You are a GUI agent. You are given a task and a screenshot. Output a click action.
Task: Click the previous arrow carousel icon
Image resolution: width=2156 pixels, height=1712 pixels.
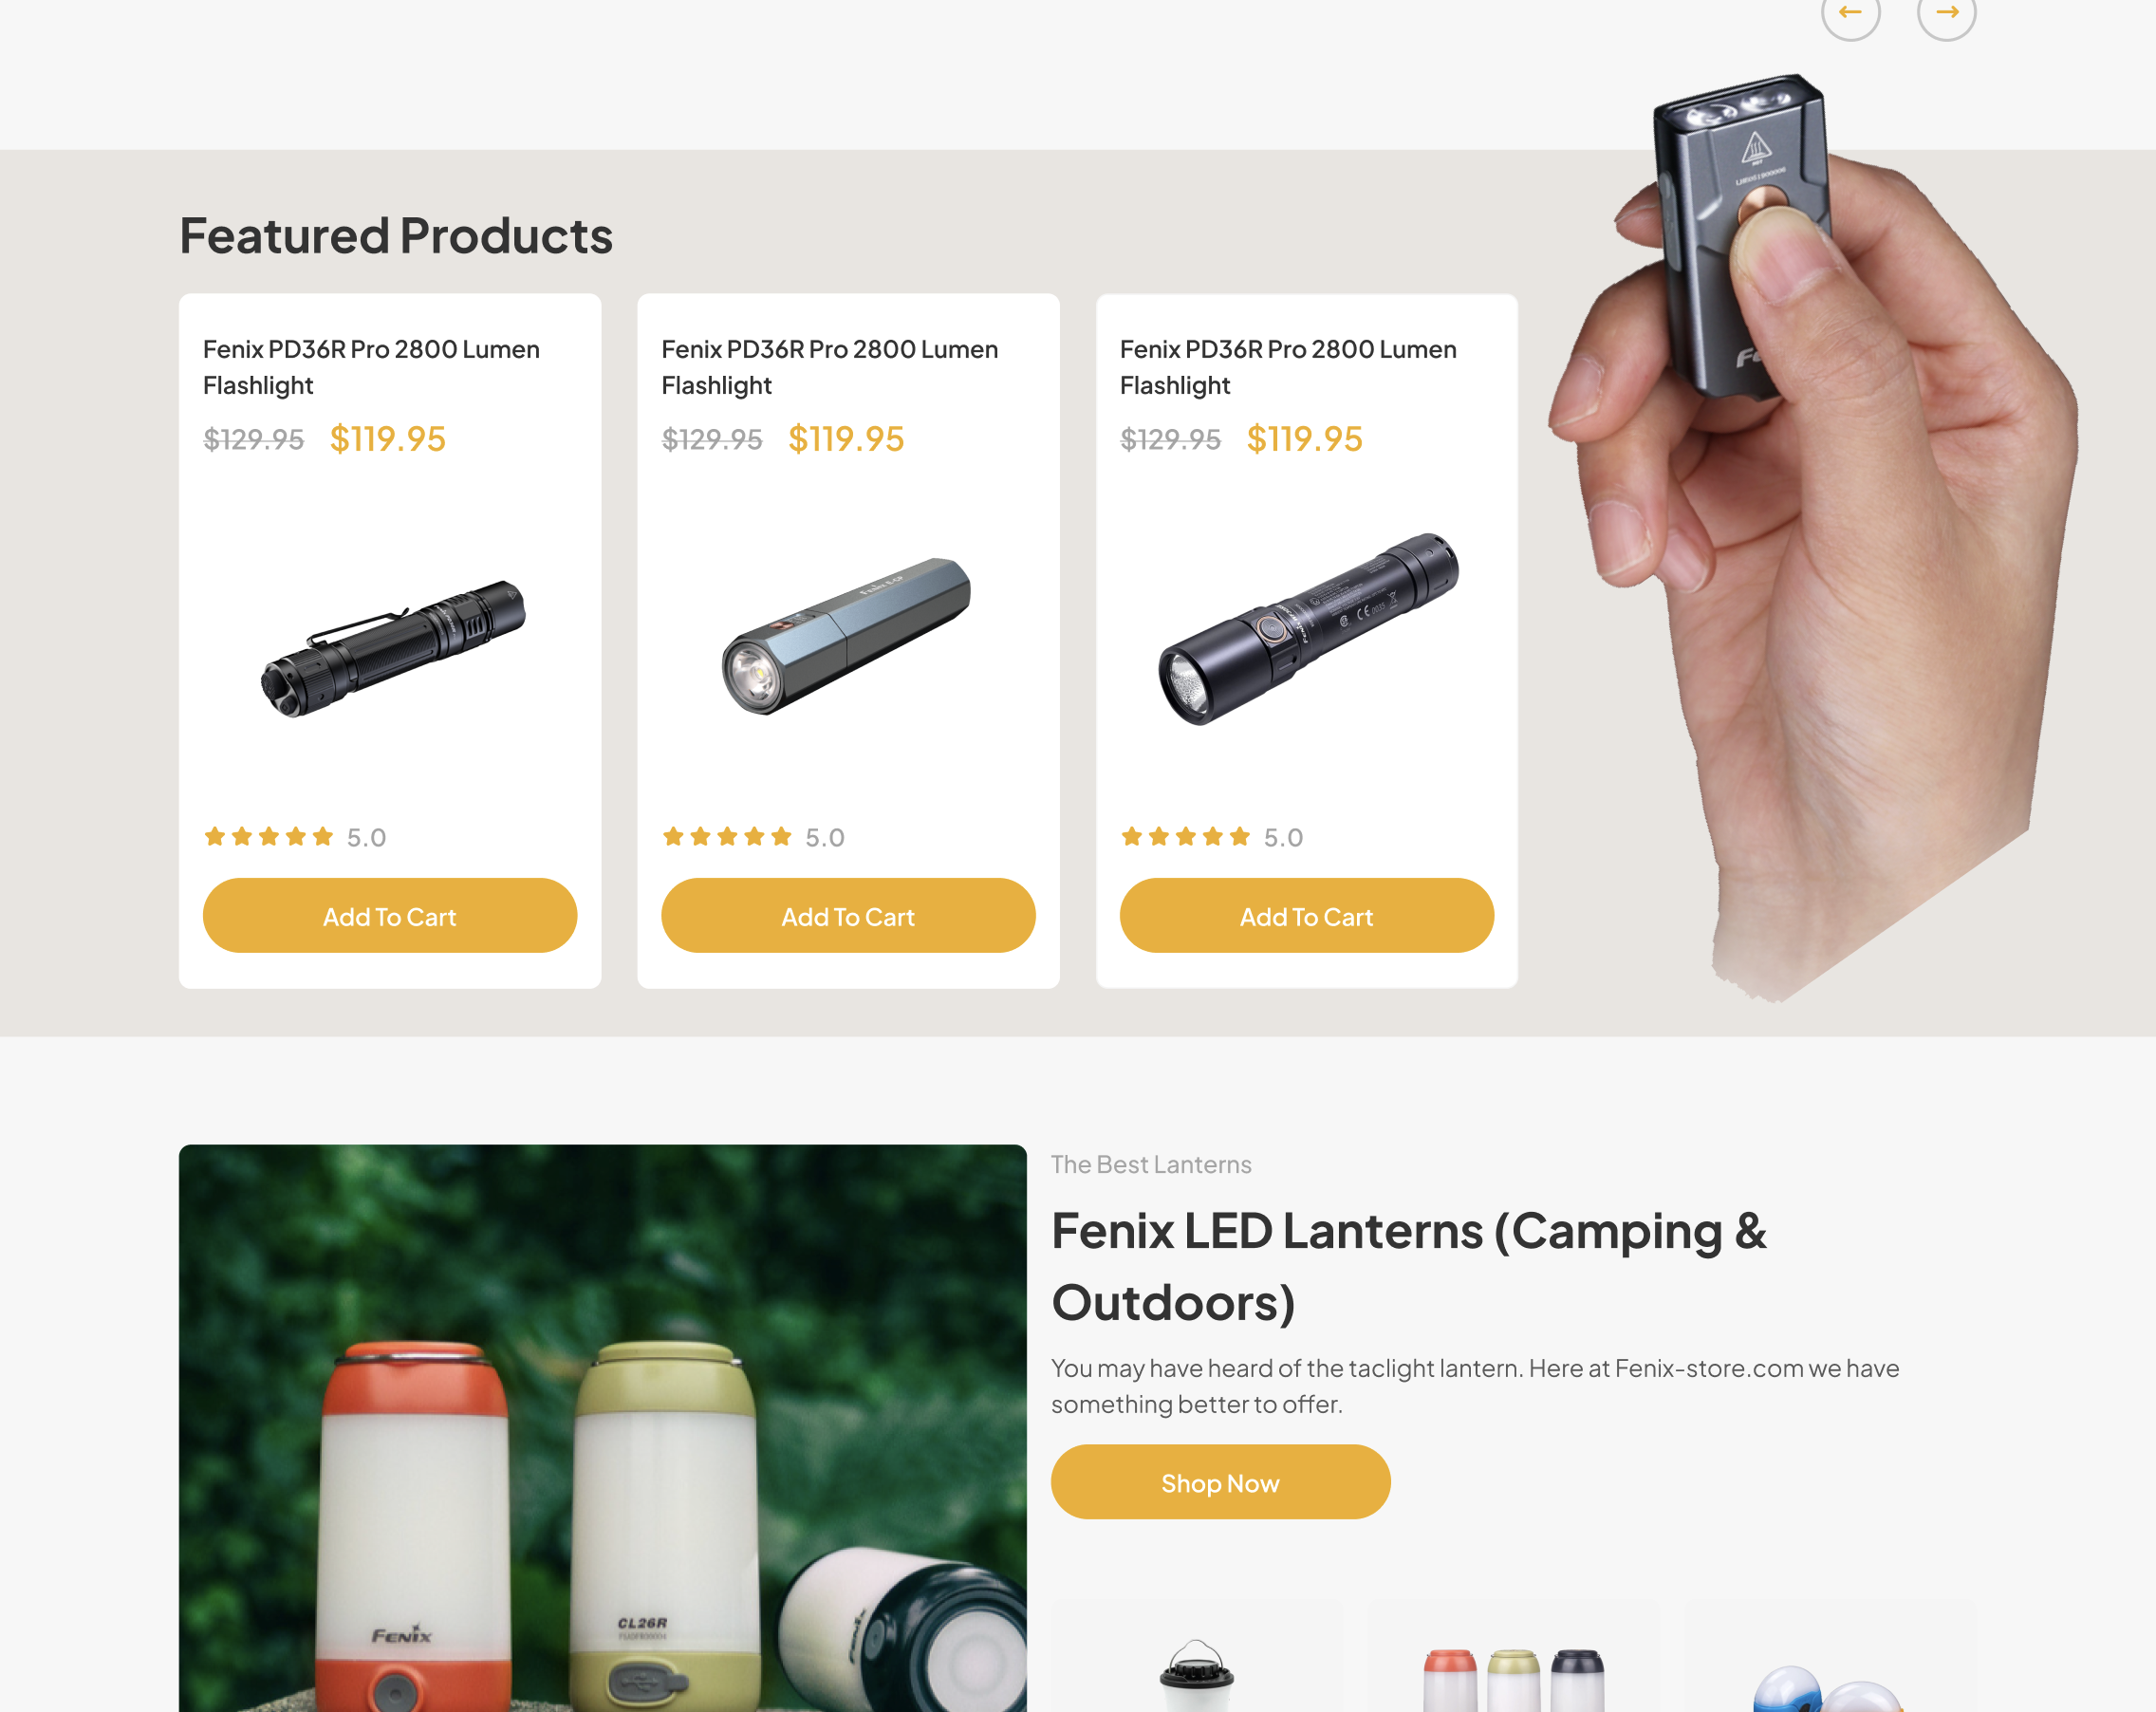tap(1850, 12)
